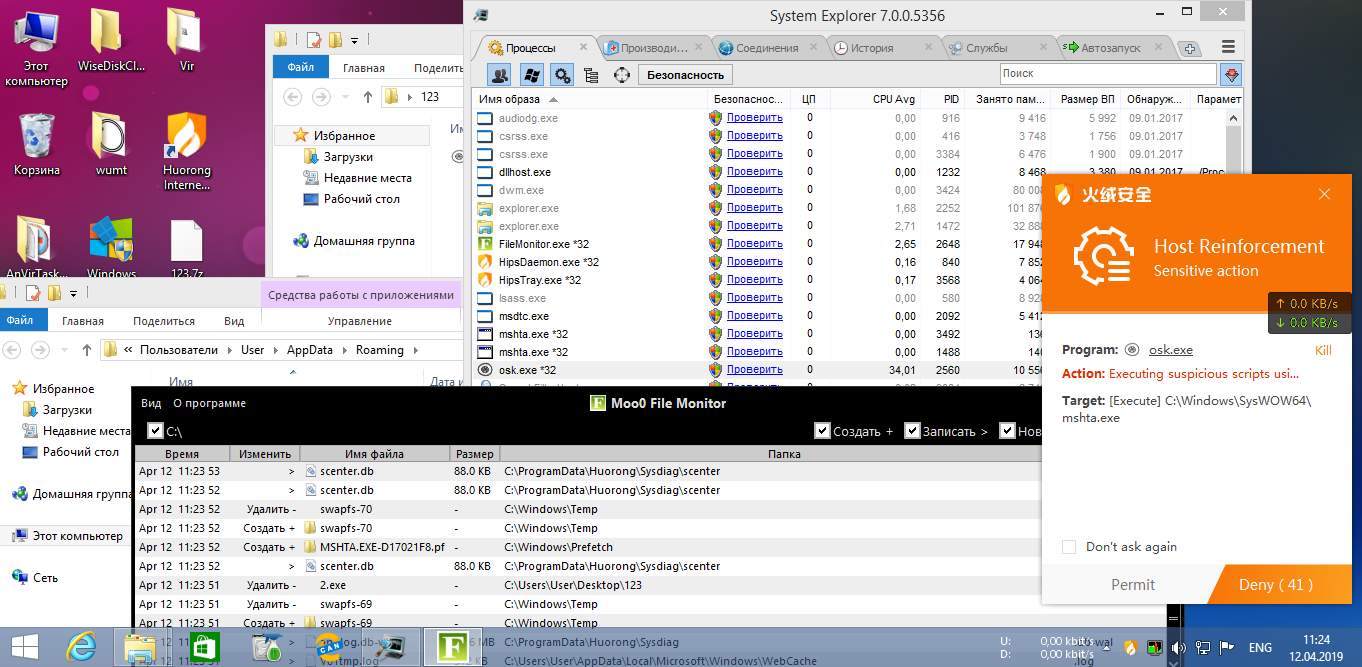Viewport: 1362px width, 667px height.
Task: Open Этот компьютер desktop icon
Action: [x=36, y=47]
